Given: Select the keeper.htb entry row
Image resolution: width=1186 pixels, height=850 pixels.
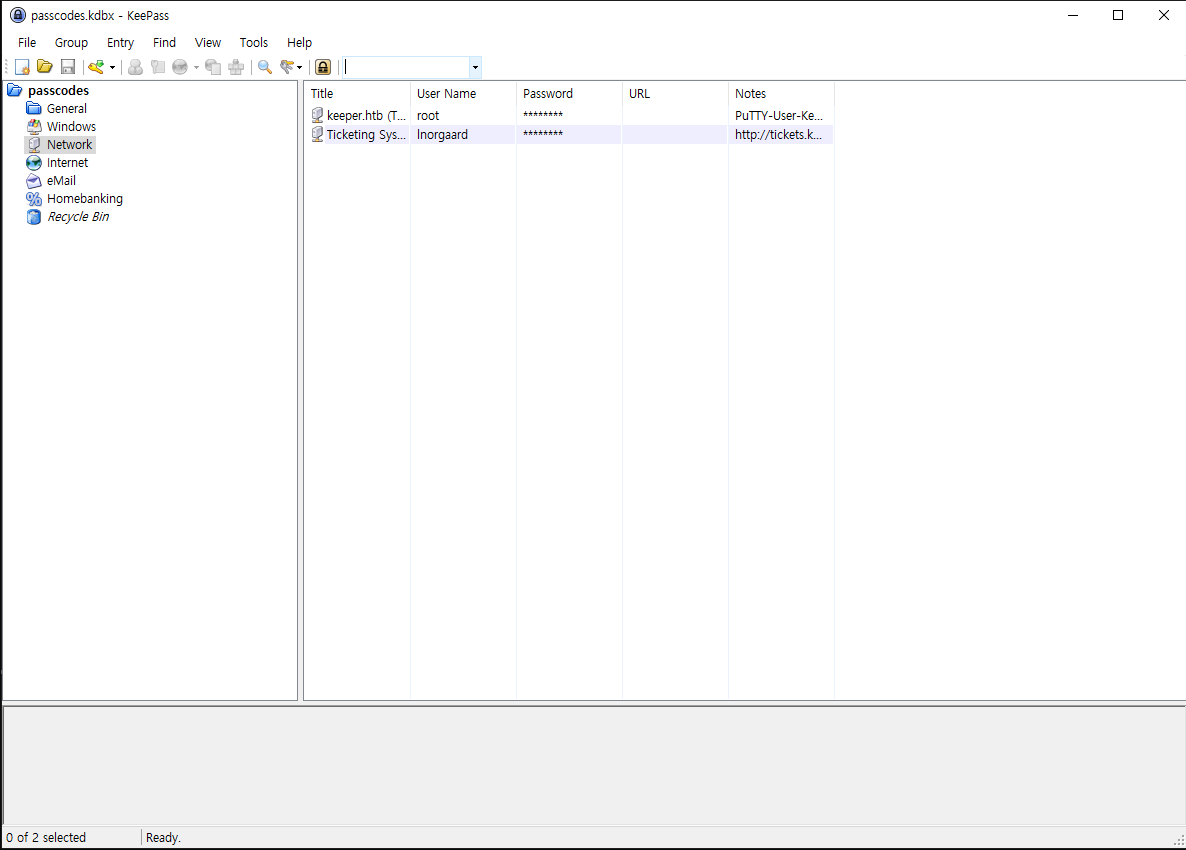Looking at the screenshot, I should point(569,116).
